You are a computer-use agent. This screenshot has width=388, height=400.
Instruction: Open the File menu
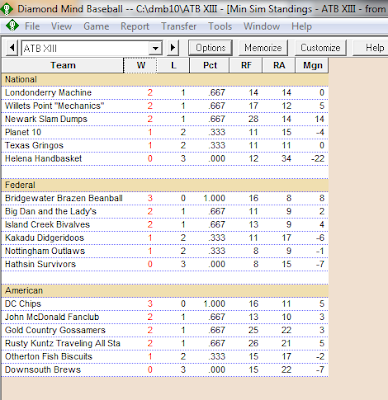click(32, 26)
